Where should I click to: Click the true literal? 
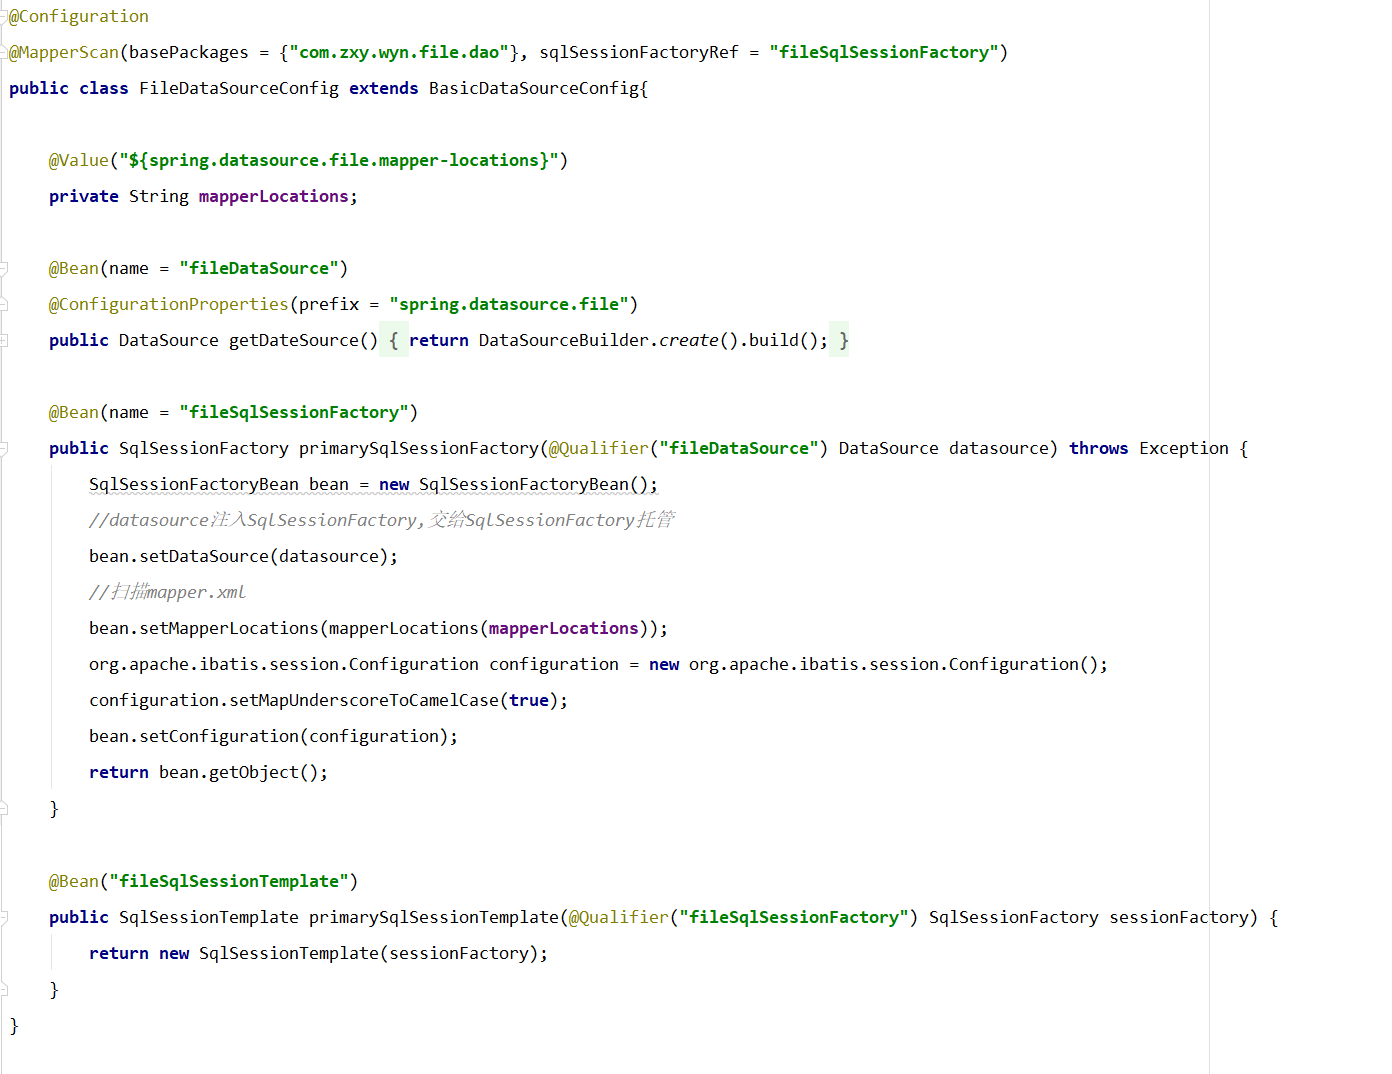pos(529,700)
